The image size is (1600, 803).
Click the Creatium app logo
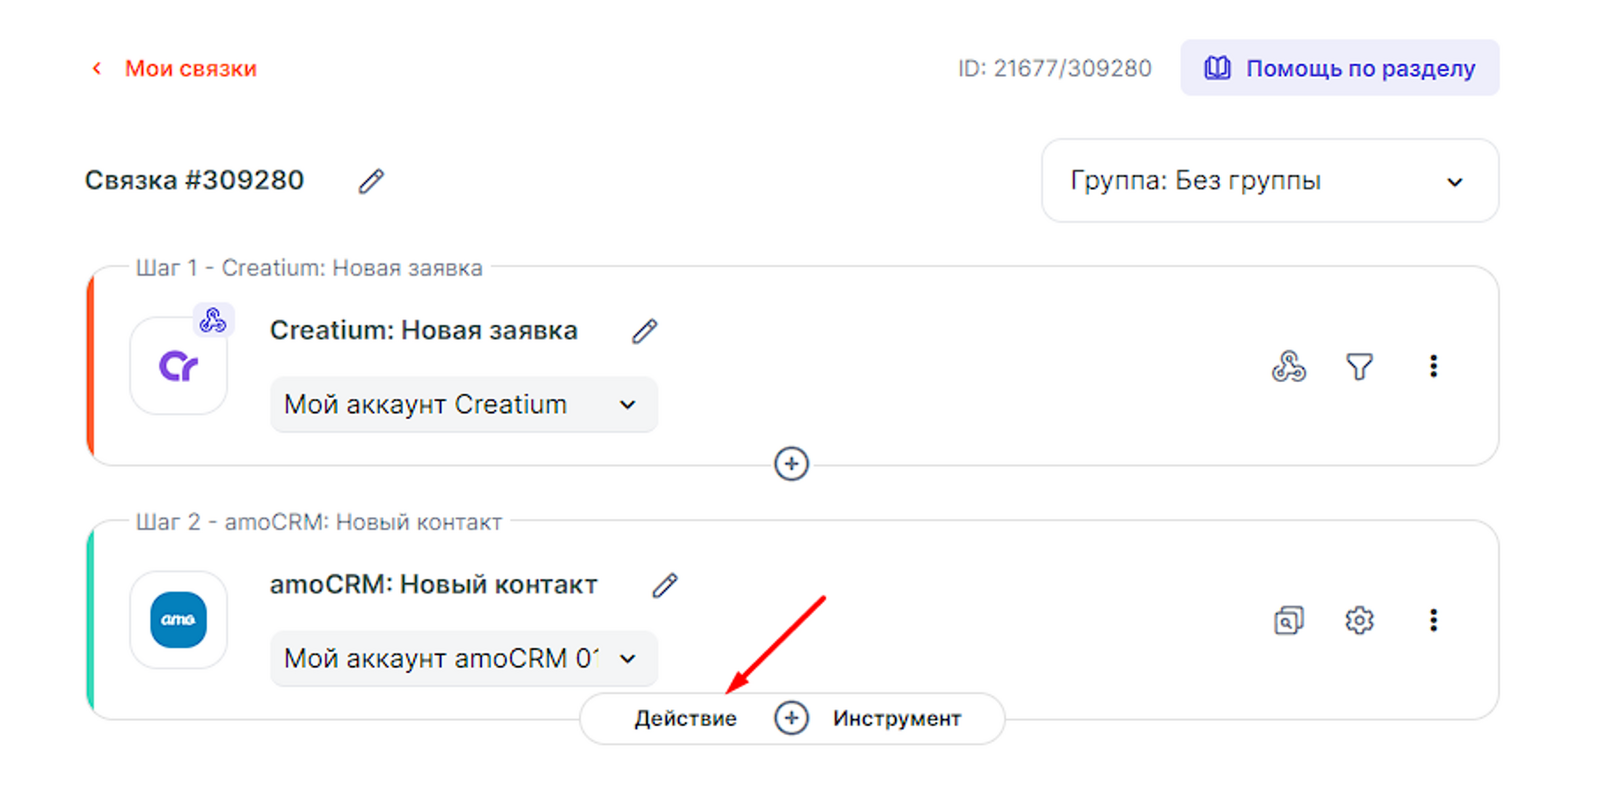coord(179,366)
